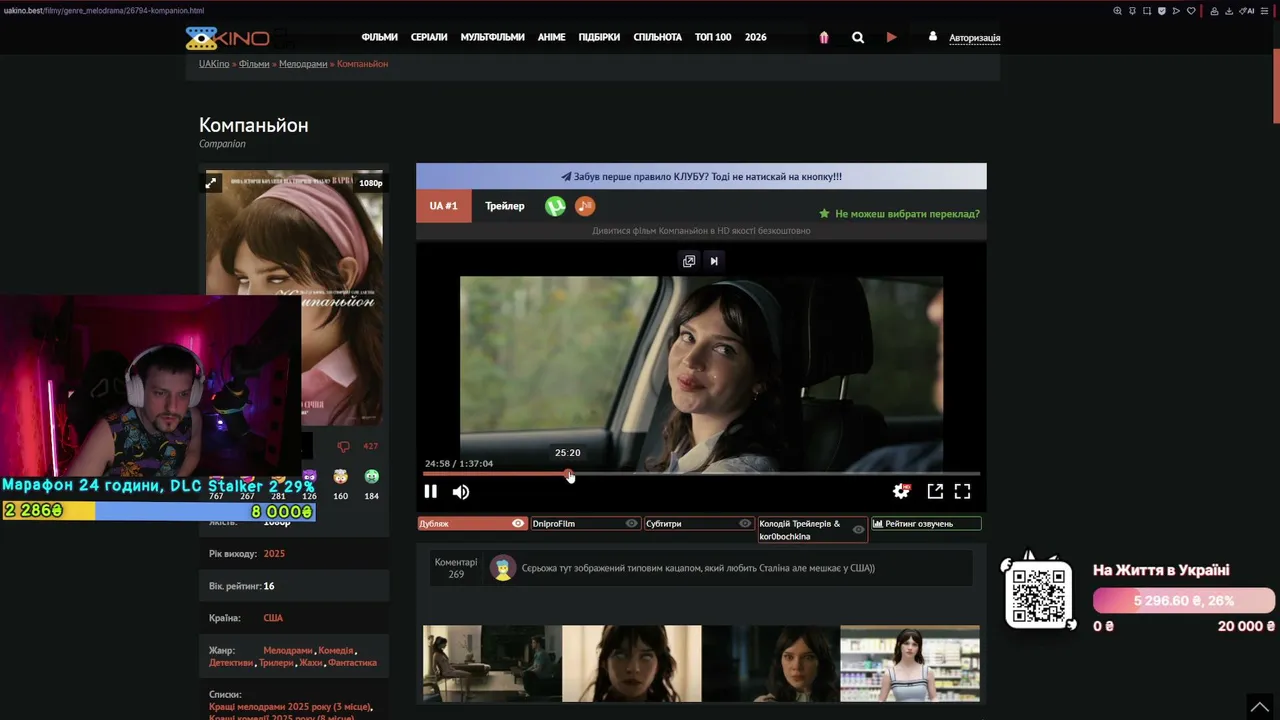Mute the player volume speaker
This screenshot has height=720, width=1280.
tap(461, 491)
